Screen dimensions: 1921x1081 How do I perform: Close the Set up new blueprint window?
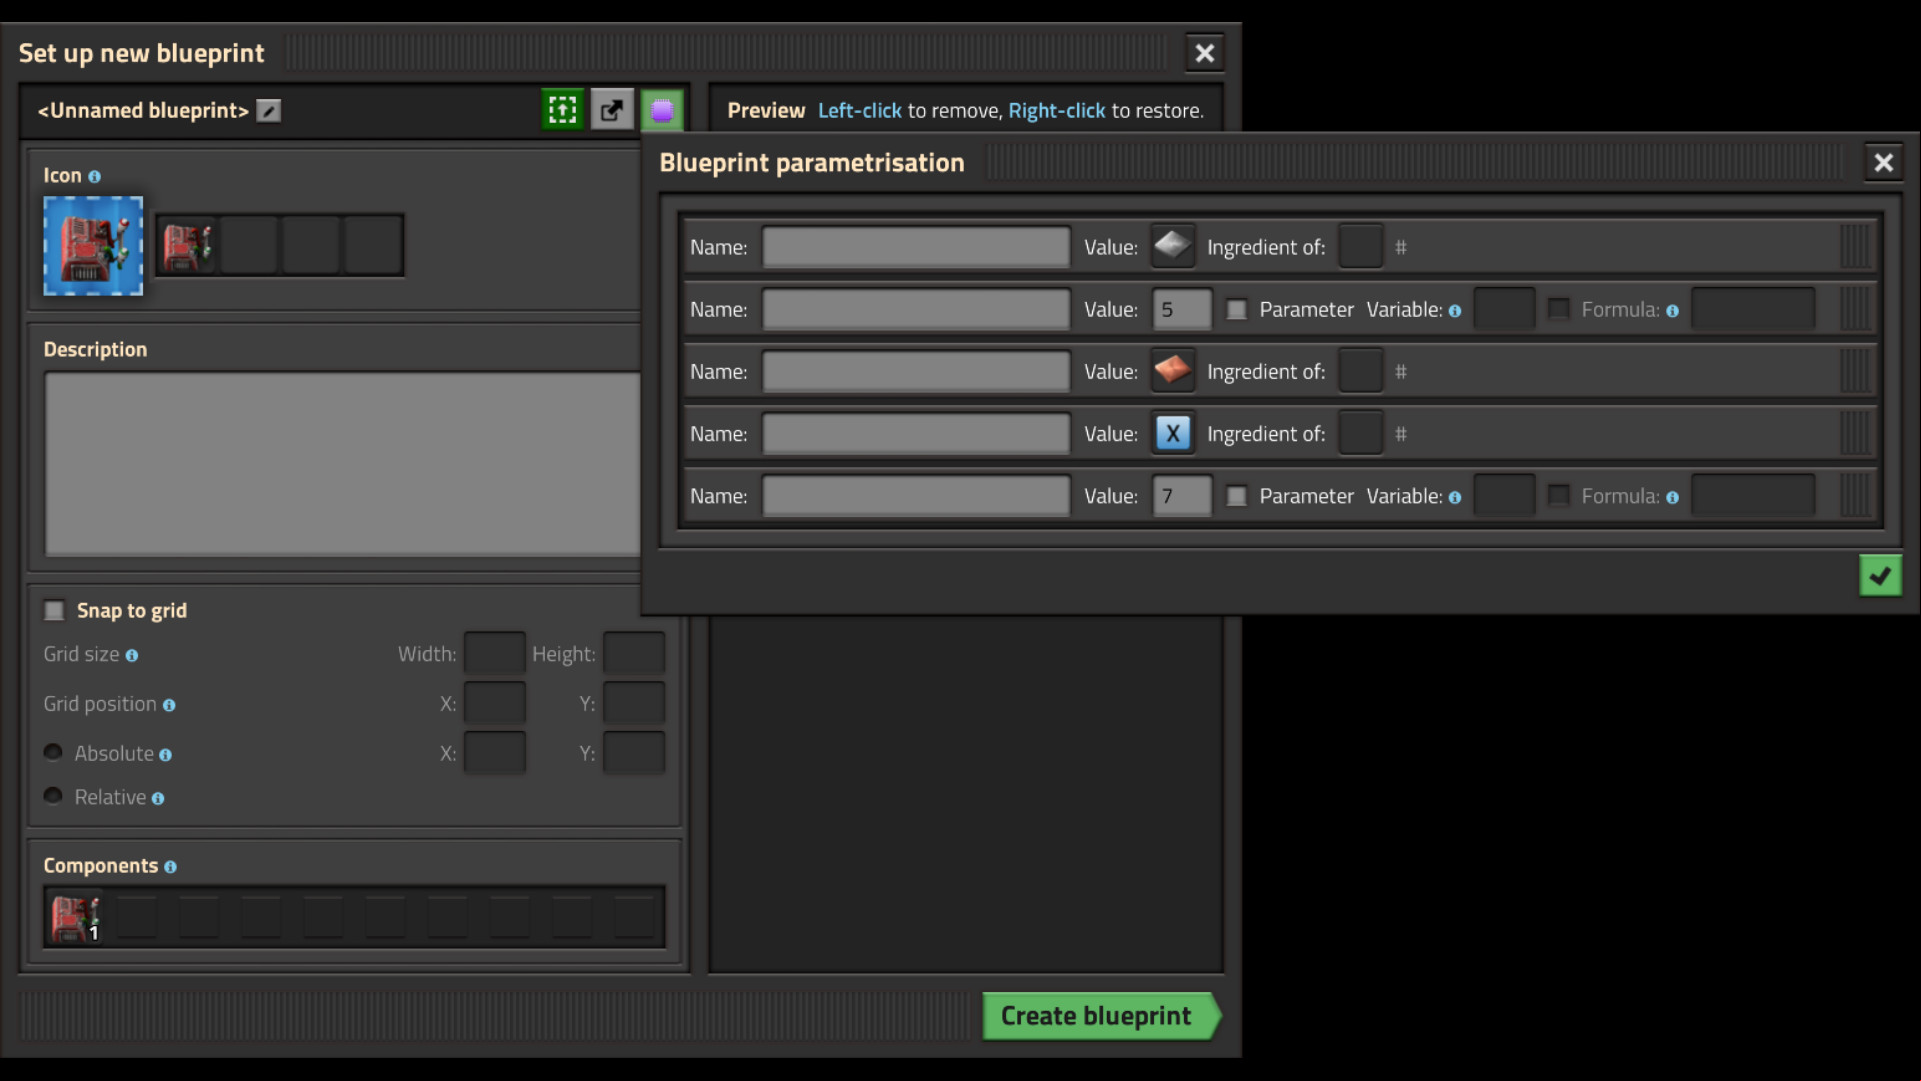click(x=1204, y=53)
